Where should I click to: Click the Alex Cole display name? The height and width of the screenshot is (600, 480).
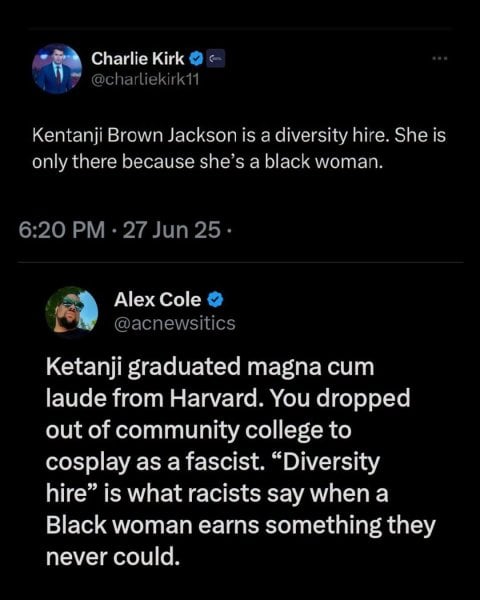pyautogui.click(x=157, y=299)
